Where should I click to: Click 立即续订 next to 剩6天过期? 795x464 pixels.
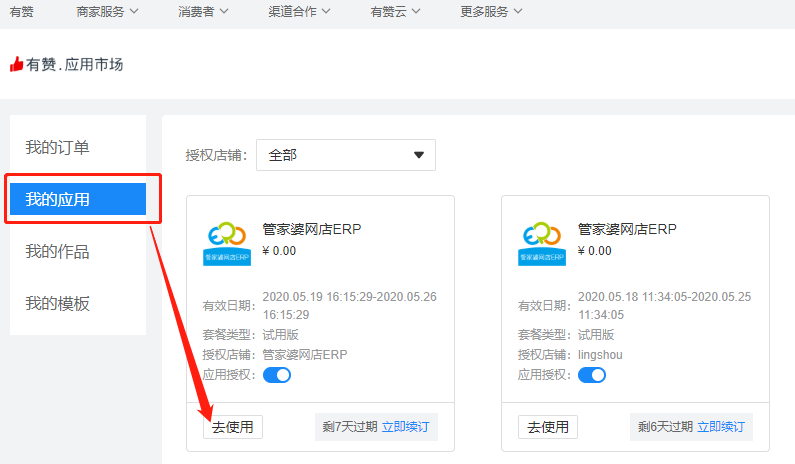point(721,427)
